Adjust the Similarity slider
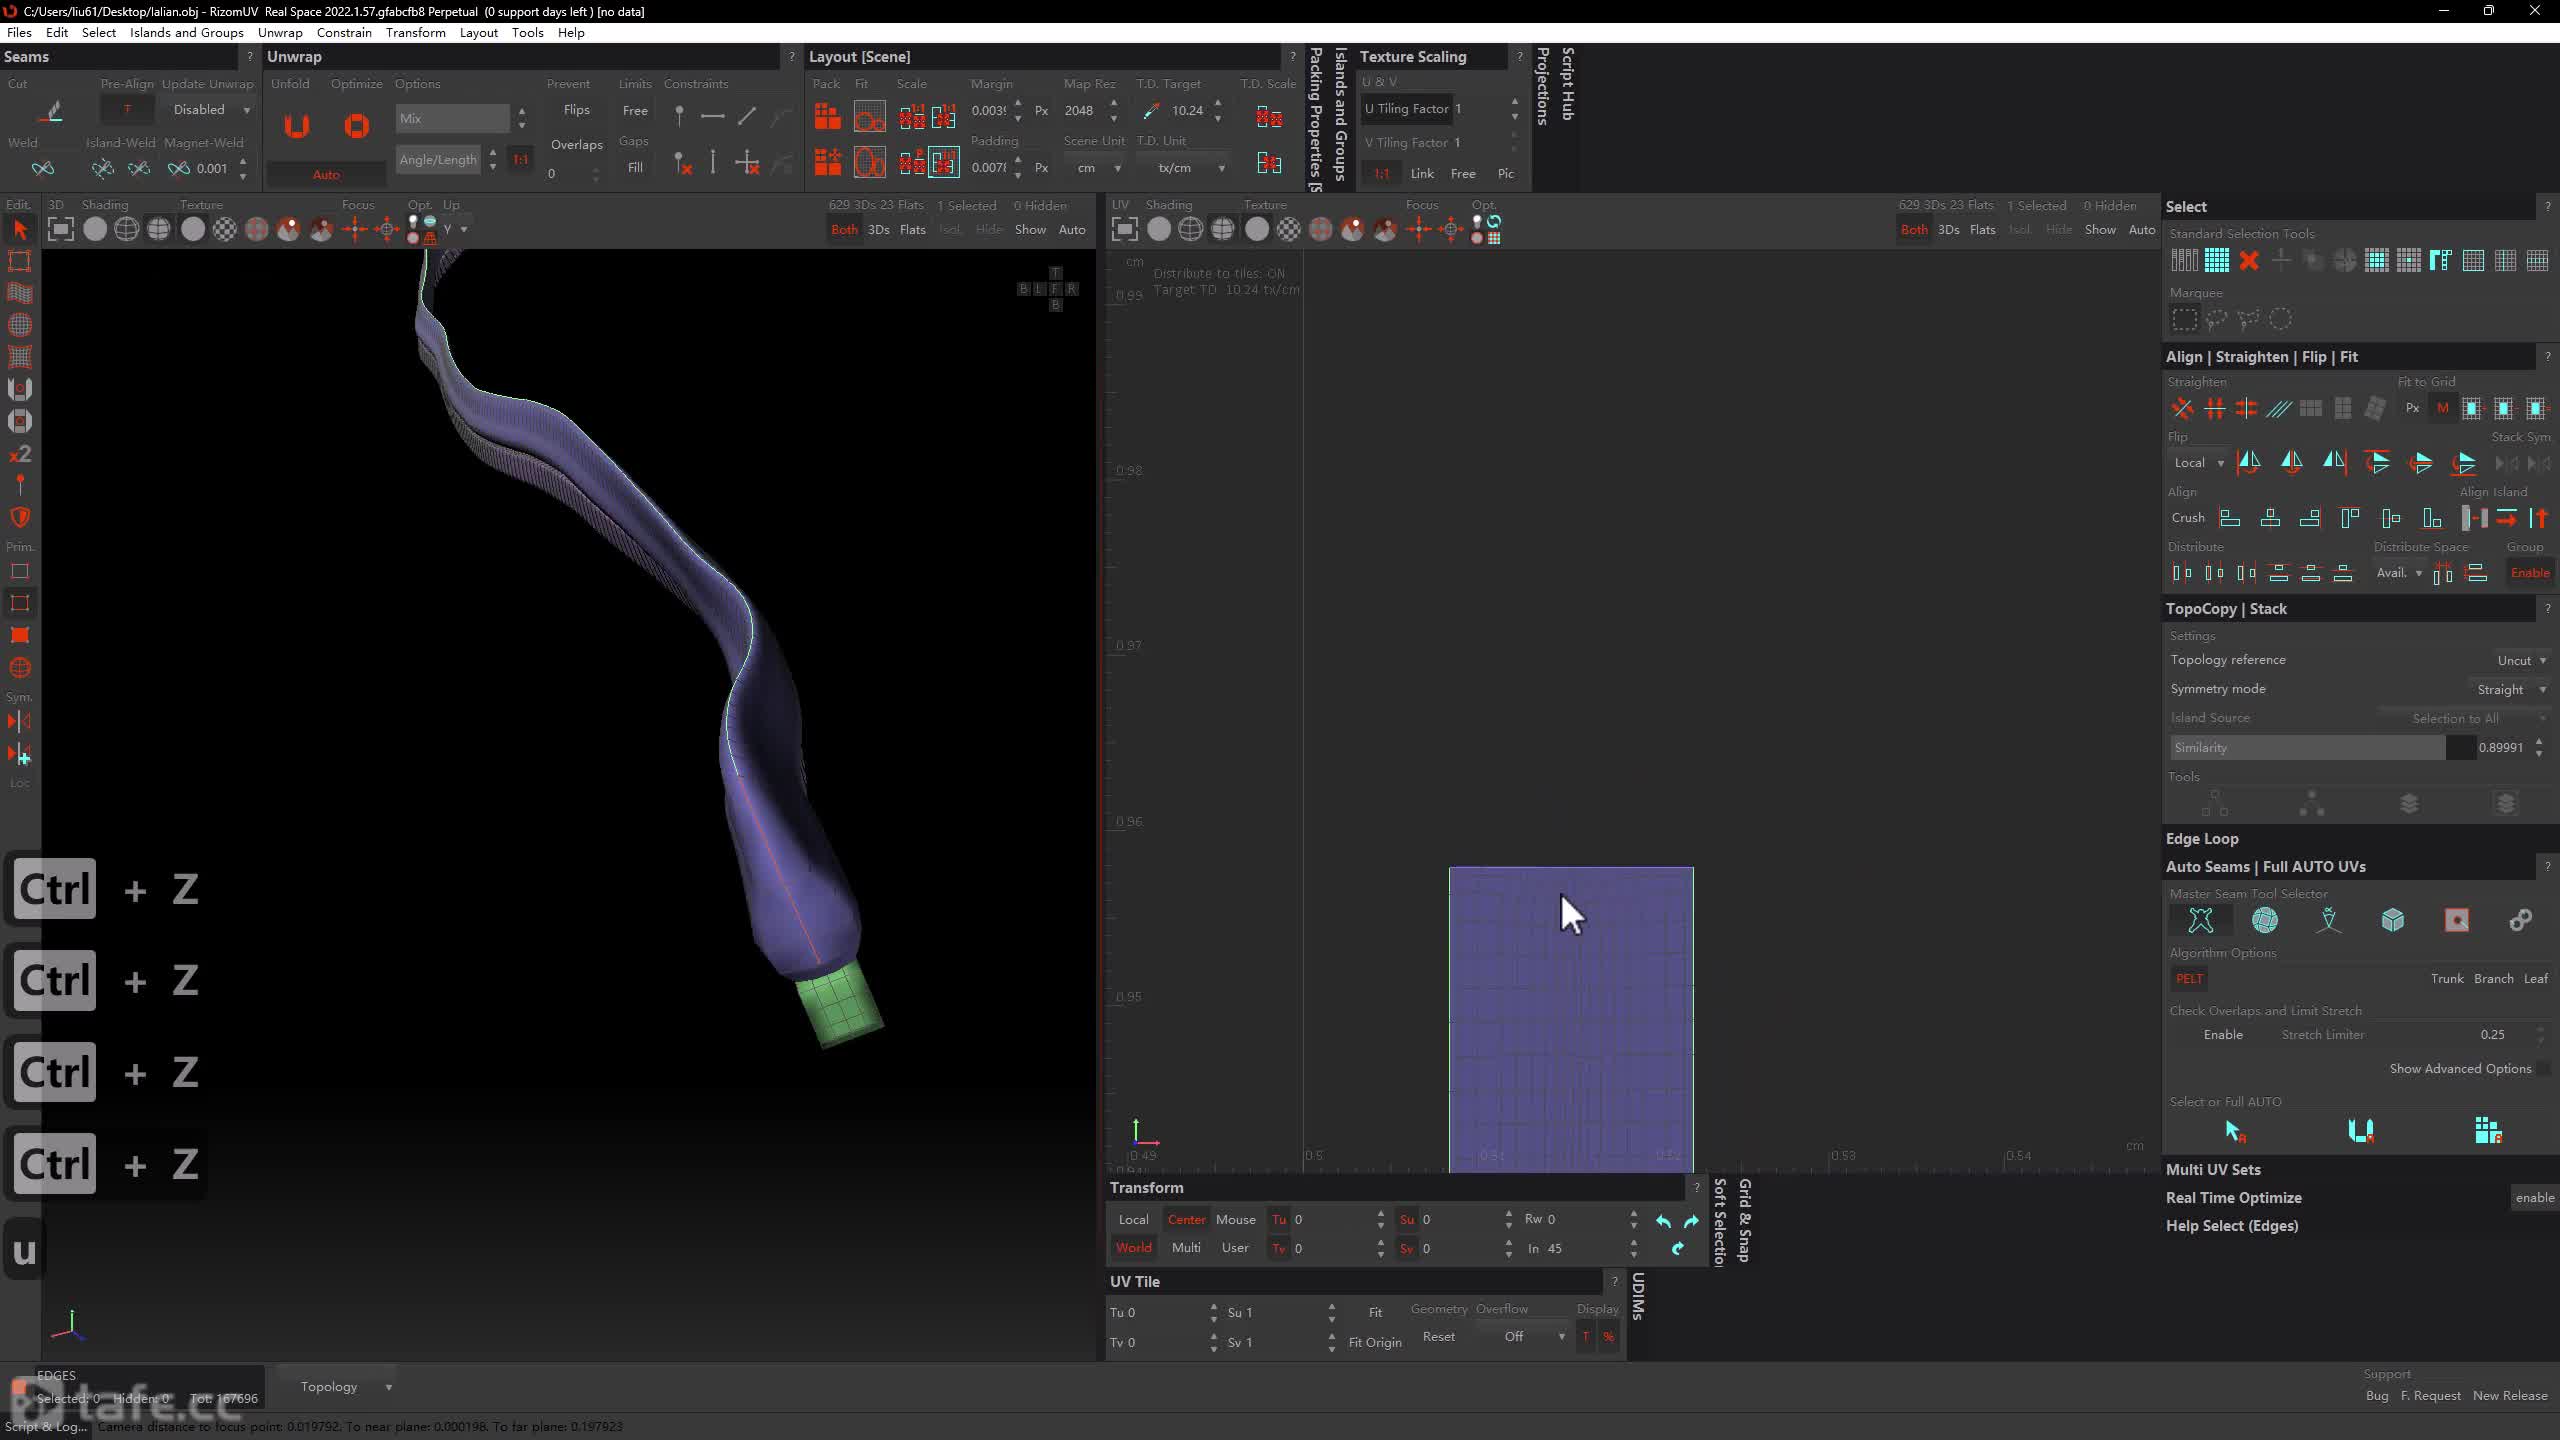This screenshot has width=2560, height=1440. click(2322, 748)
